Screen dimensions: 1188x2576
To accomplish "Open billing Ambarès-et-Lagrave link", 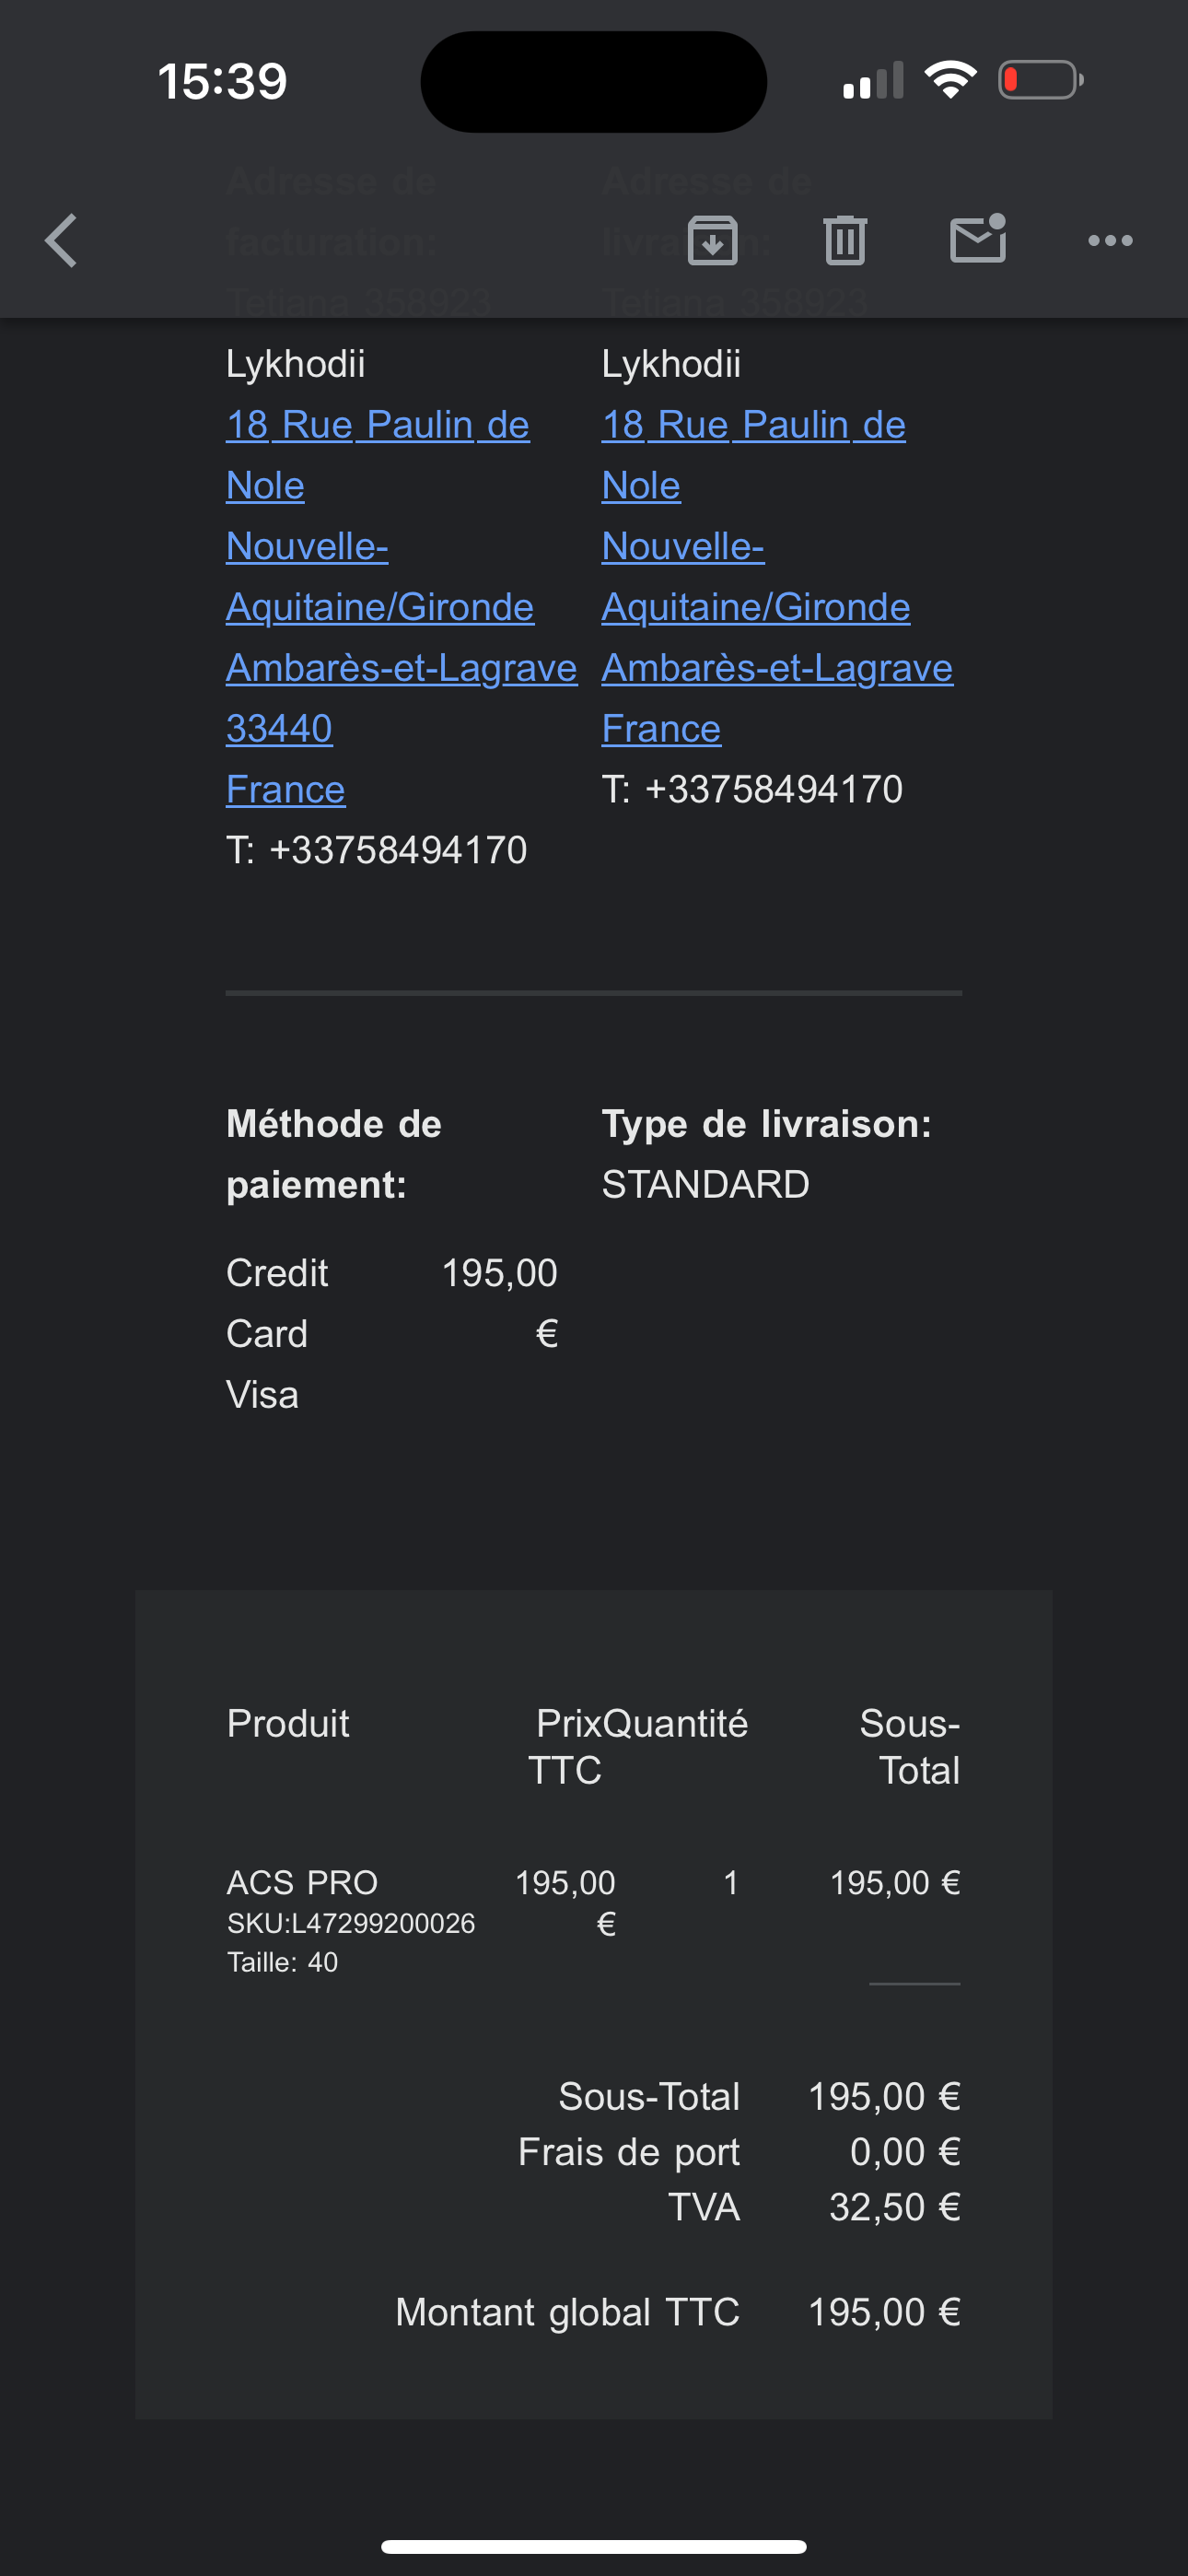I will point(401,668).
